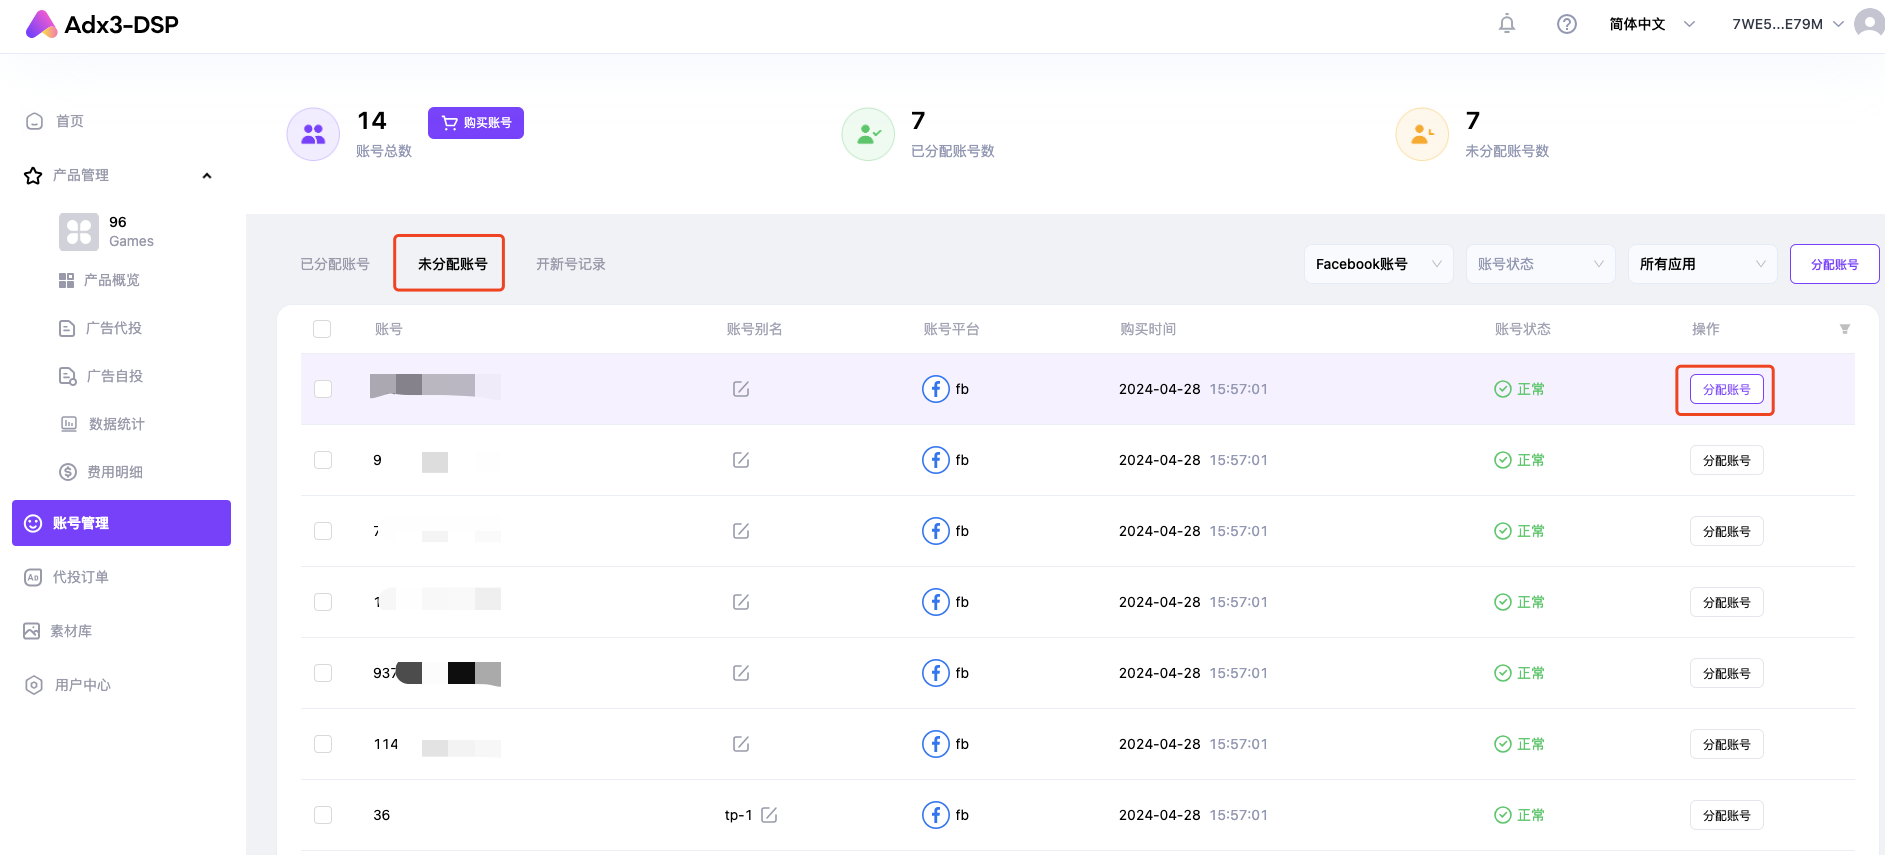
Task: Expand the 账号状态 filter dropdown
Action: tap(1539, 264)
